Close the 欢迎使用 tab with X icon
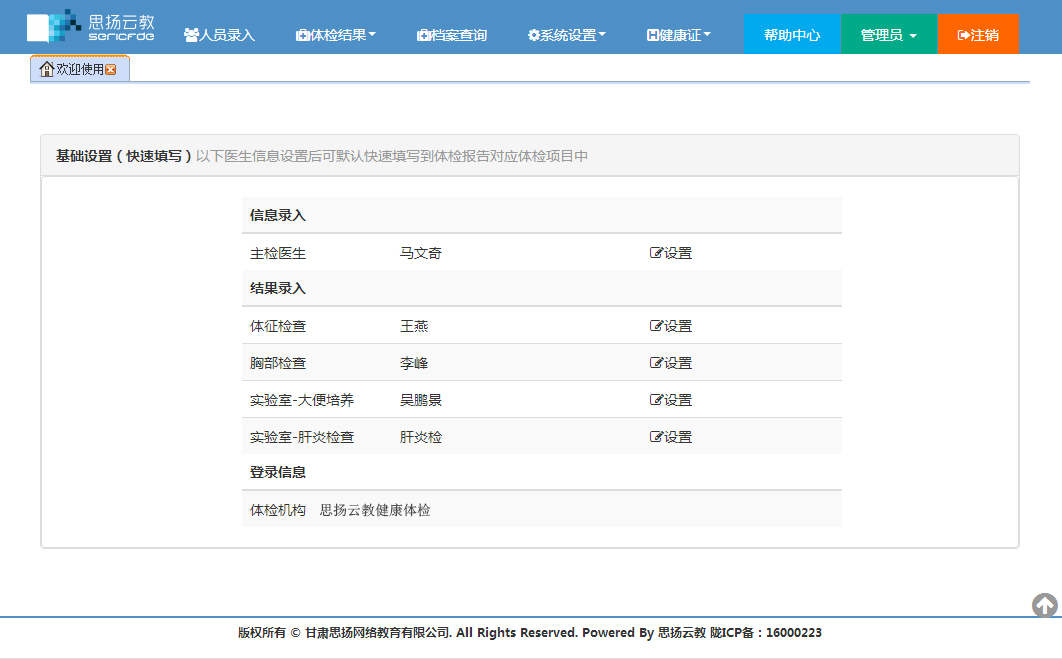The width and height of the screenshot is (1062, 659). point(111,69)
